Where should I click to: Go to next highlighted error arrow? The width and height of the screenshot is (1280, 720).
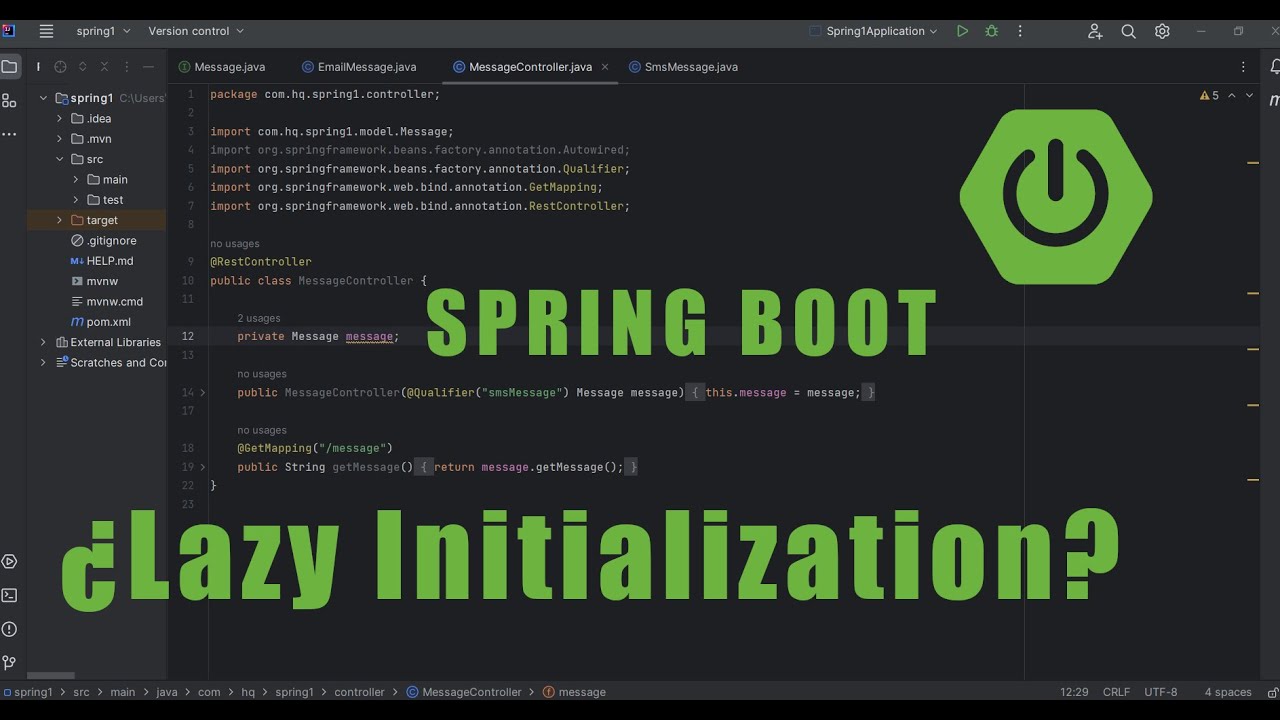pos(1249,96)
